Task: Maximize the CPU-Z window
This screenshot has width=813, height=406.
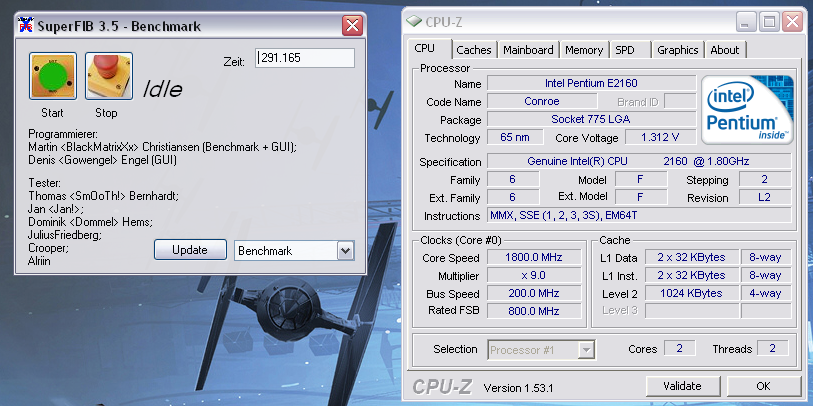Action: 769,22
